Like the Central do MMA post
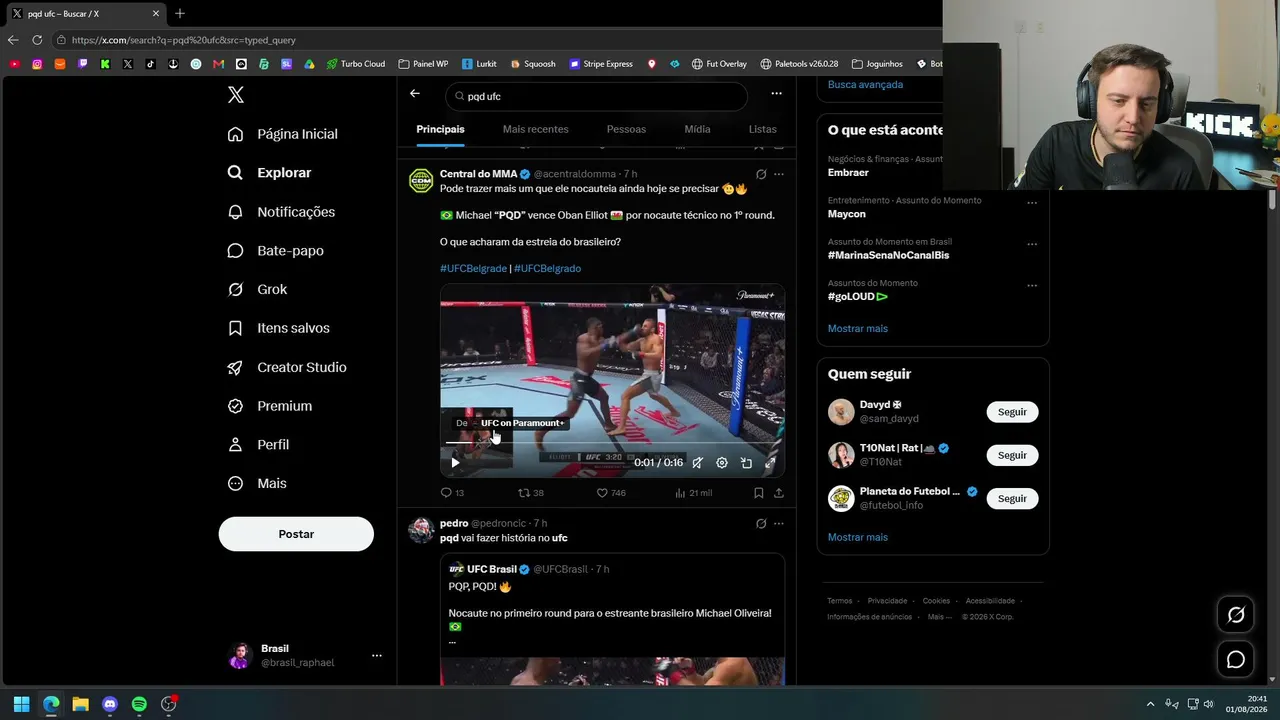1280x720 pixels. pos(610,493)
